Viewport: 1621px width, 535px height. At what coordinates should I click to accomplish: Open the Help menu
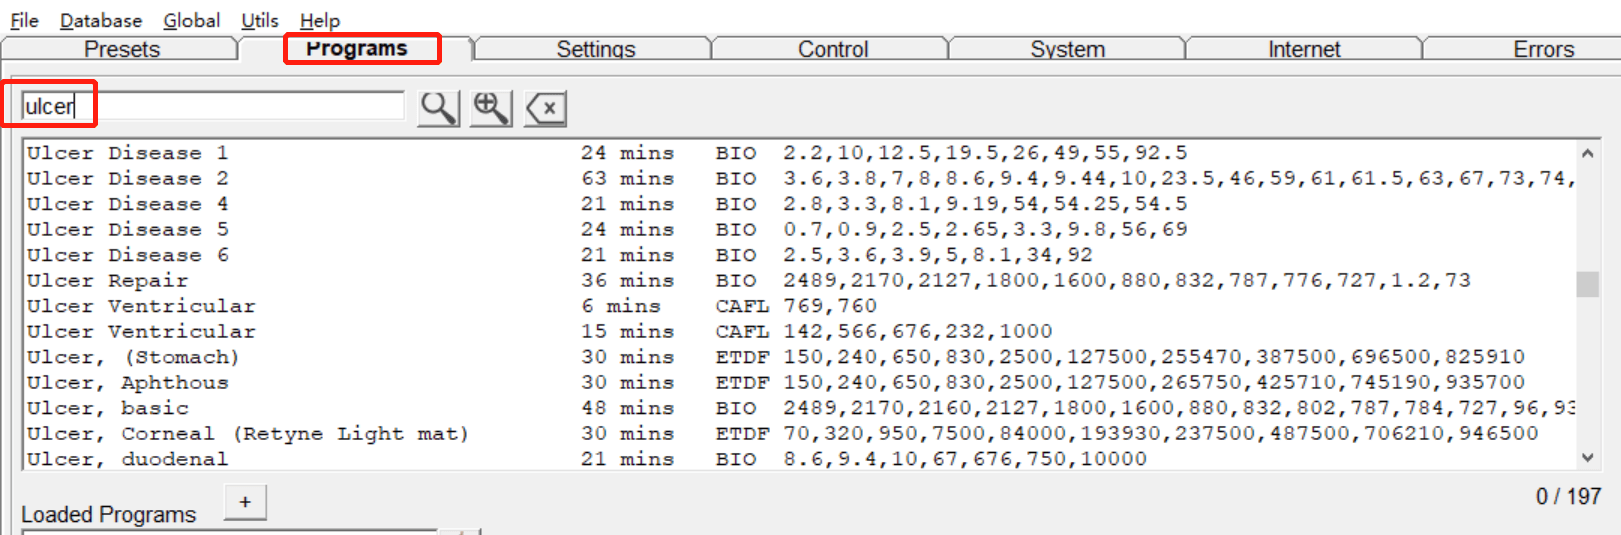coord(320,20)
